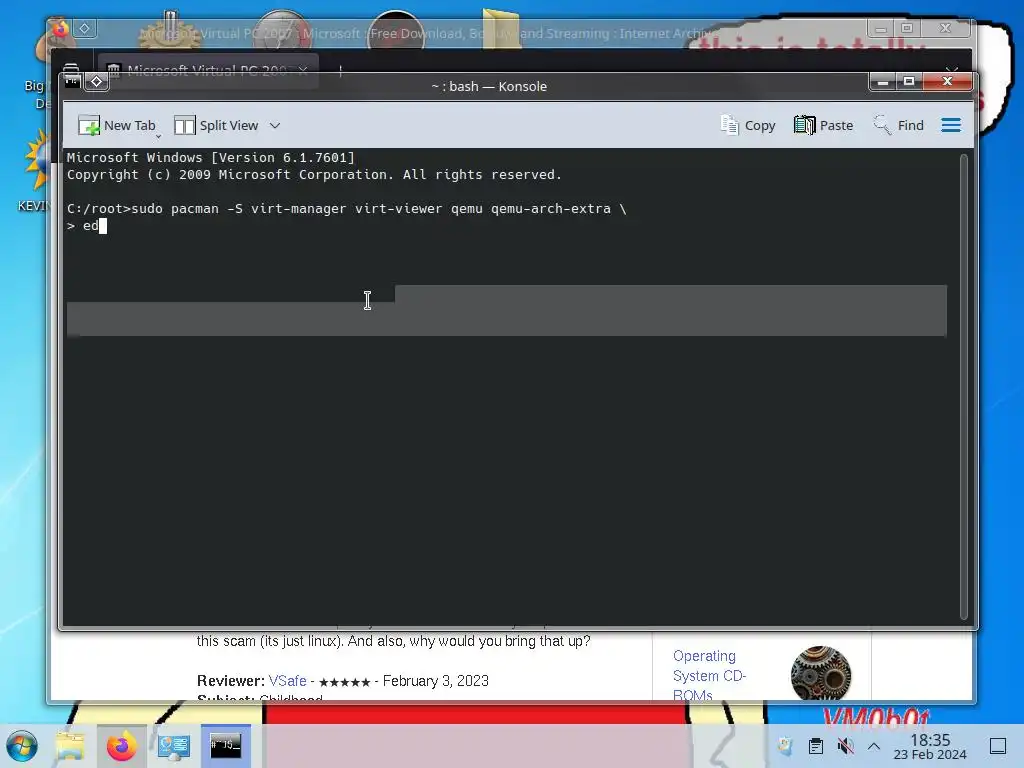This screenshot has width=1024, height=768.
Task: Open the system settings taskbar icon
Action: point(174,746)
